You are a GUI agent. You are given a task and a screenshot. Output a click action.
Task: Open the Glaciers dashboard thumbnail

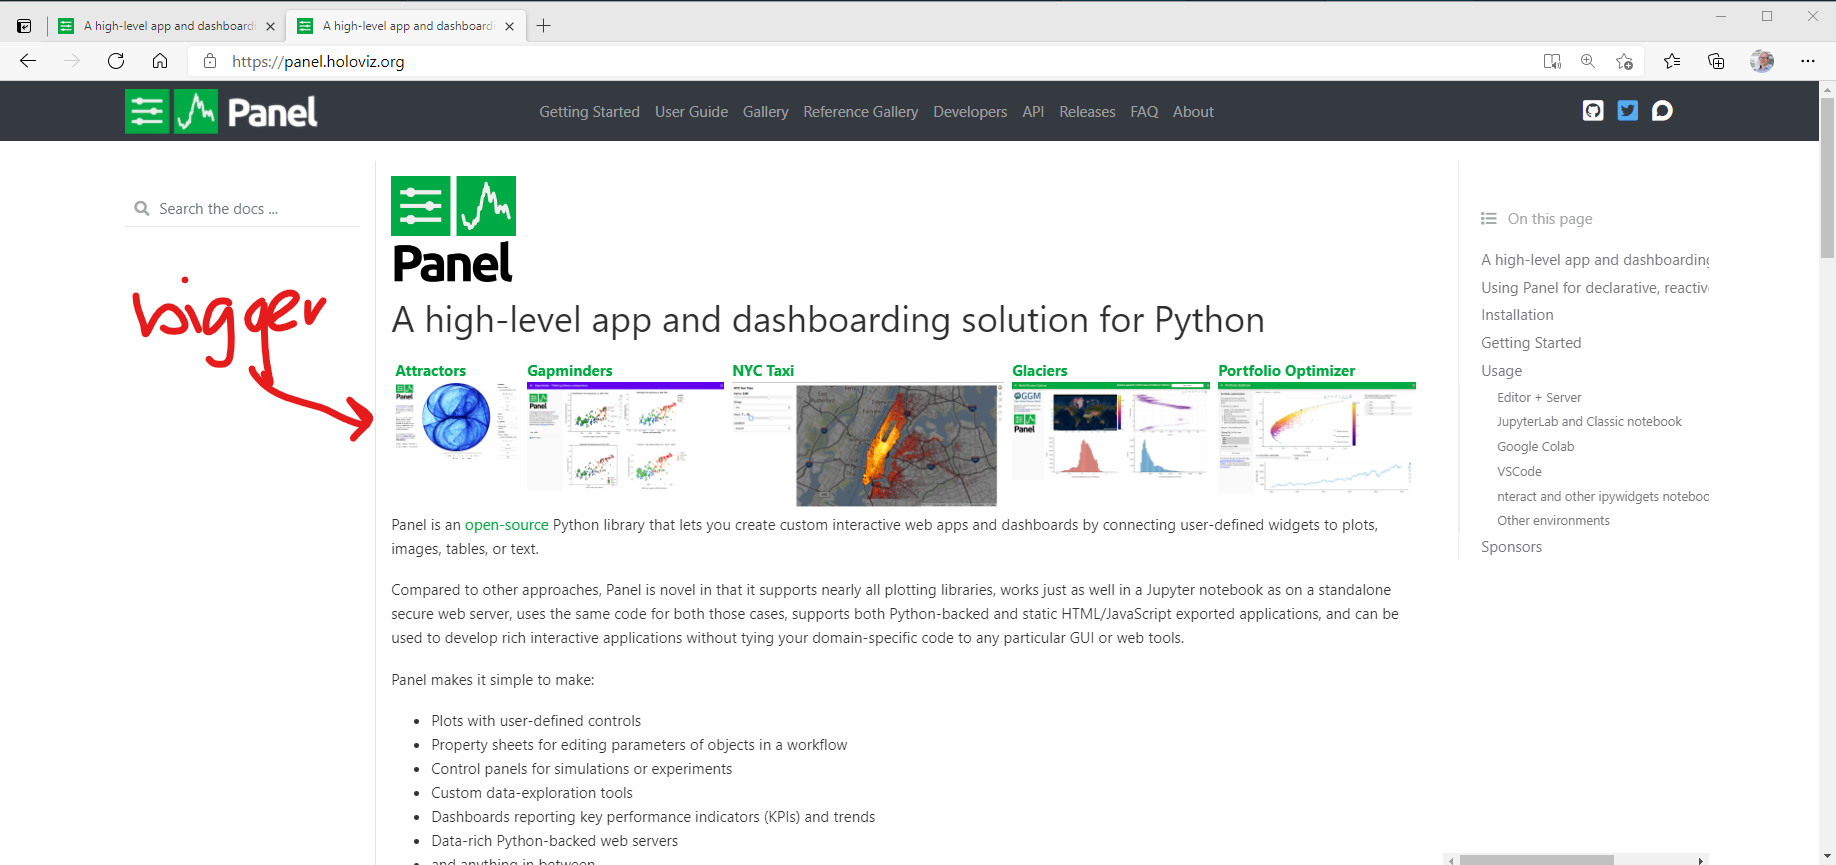click(x=1111, y=432)
